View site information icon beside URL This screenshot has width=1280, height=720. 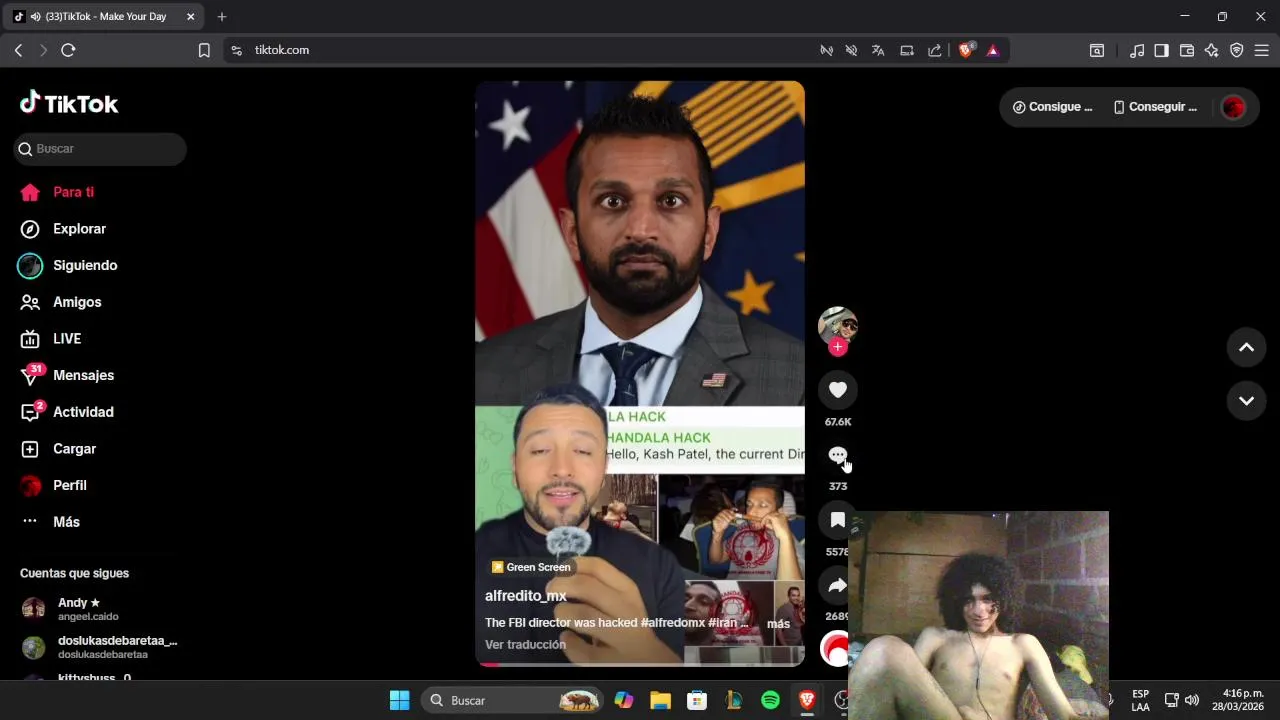click(236, 50)
